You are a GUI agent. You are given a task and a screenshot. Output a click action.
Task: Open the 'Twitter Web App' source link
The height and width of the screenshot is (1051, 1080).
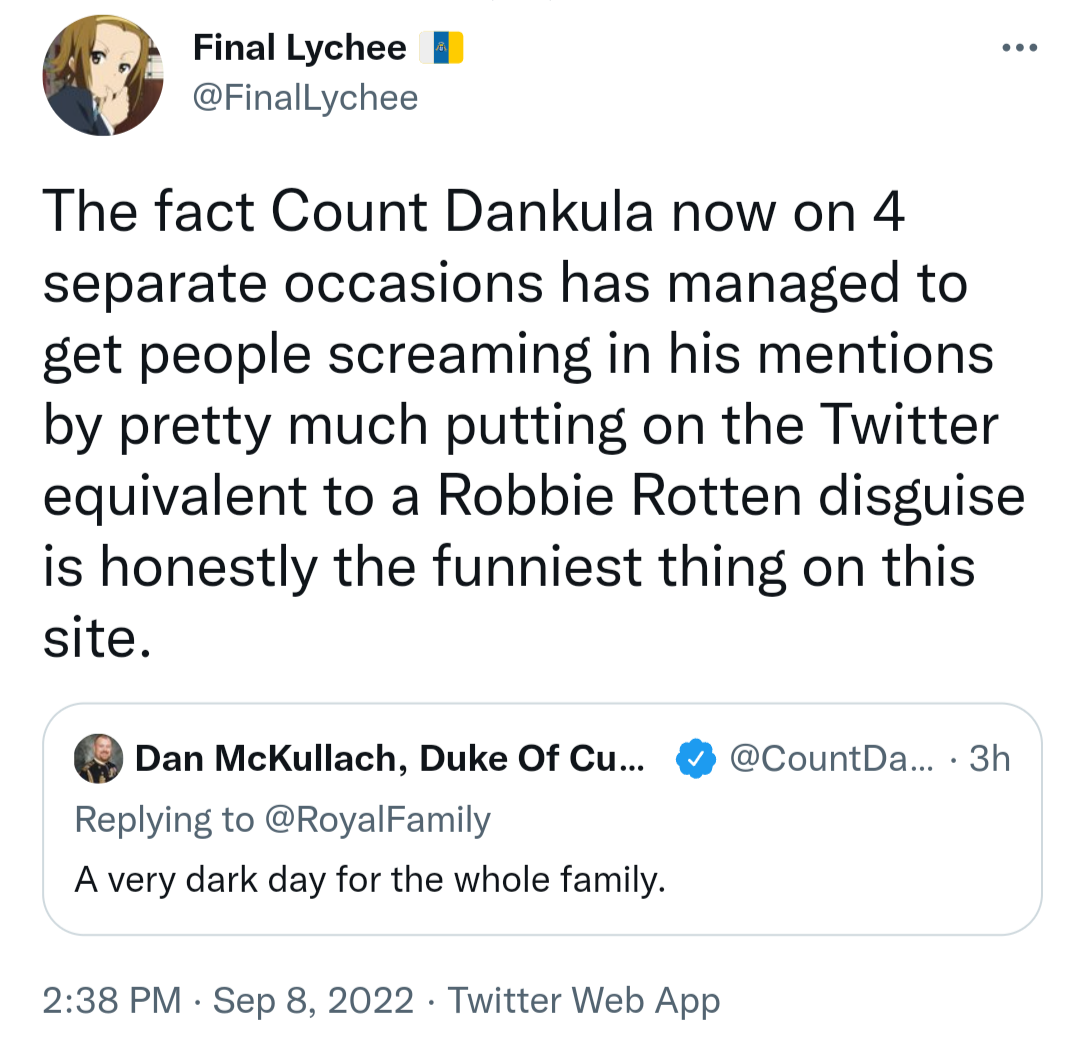[x=583, y=1000]
